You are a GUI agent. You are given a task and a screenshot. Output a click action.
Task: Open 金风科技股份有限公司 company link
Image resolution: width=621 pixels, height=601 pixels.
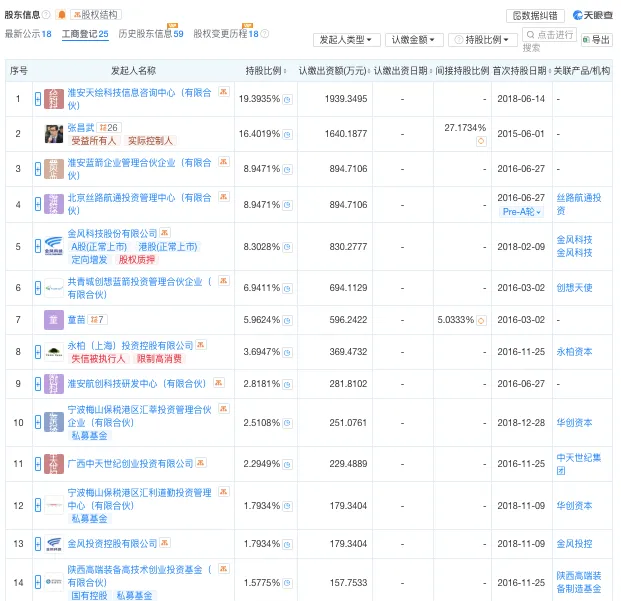[x=112, y=233]
